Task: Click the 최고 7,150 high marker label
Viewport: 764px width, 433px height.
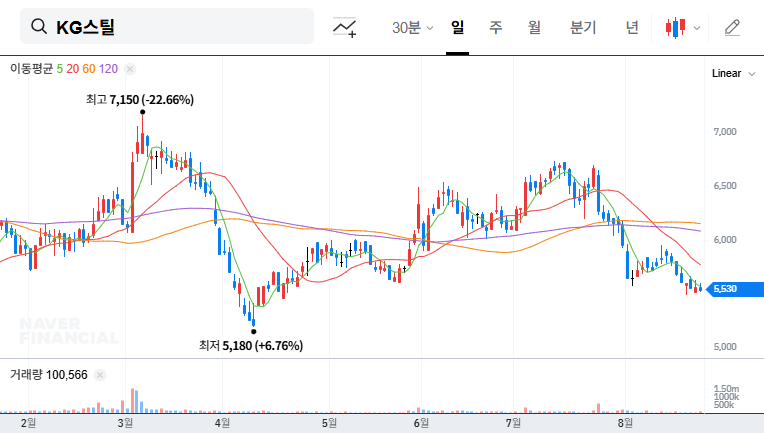Action: click(140, 100)
